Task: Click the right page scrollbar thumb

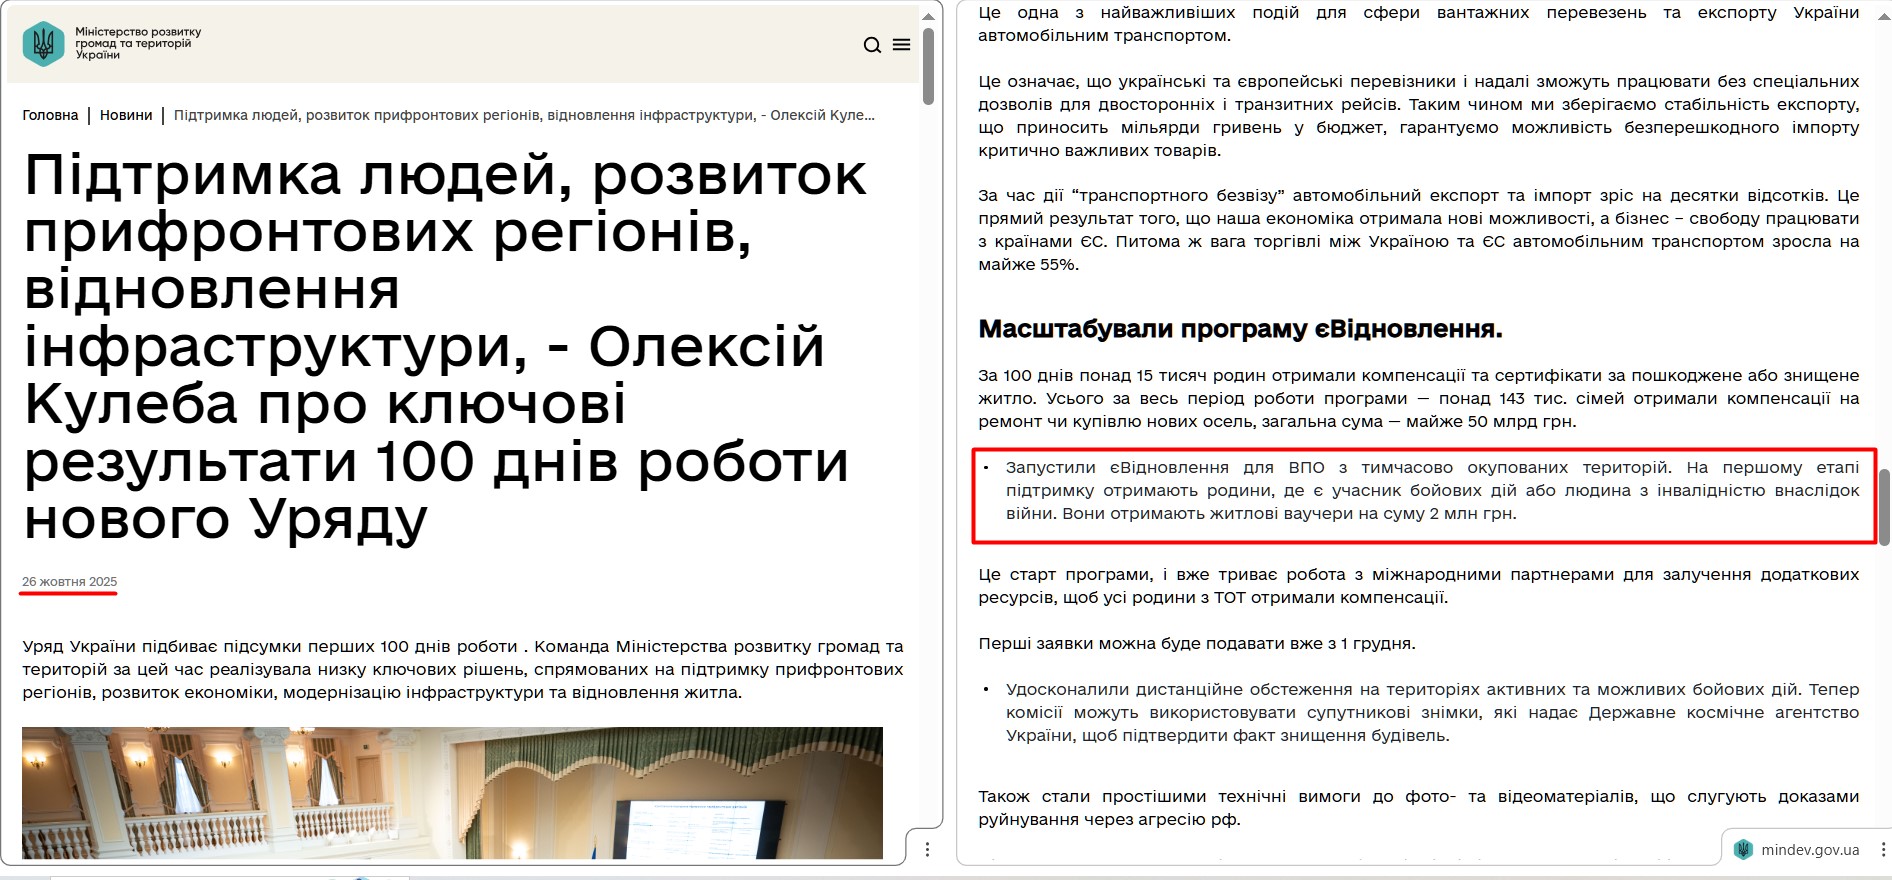Action: click(1884, 507)
